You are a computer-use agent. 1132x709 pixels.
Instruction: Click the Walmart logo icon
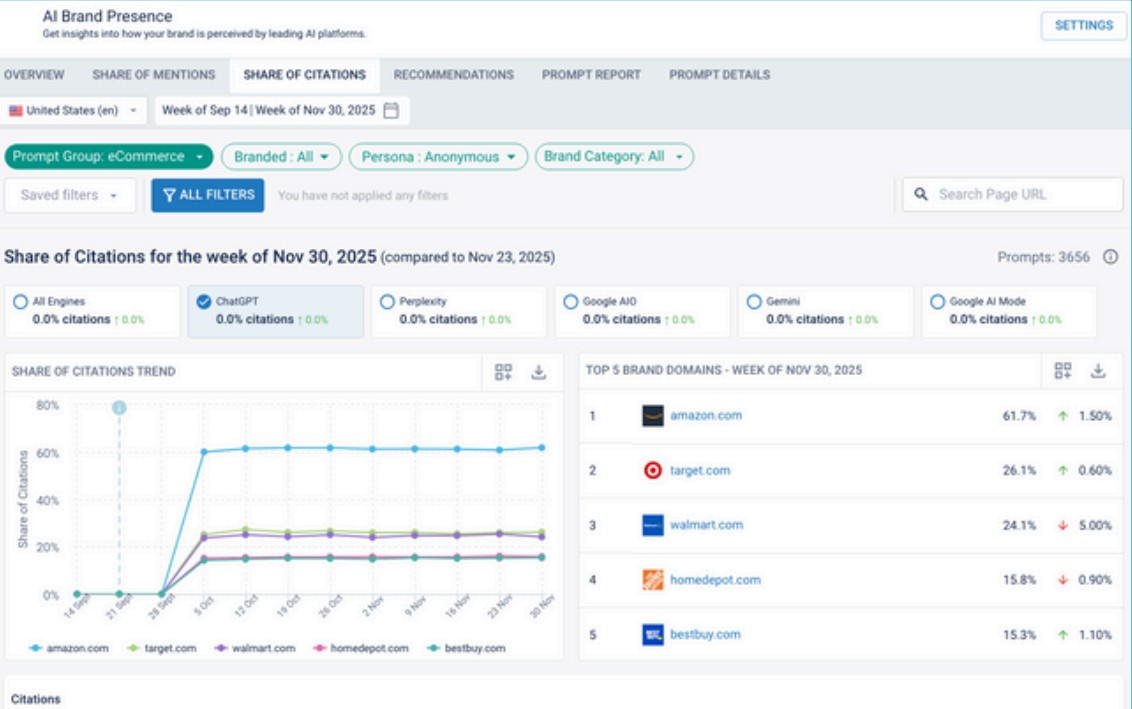click(x=653, y=525)
